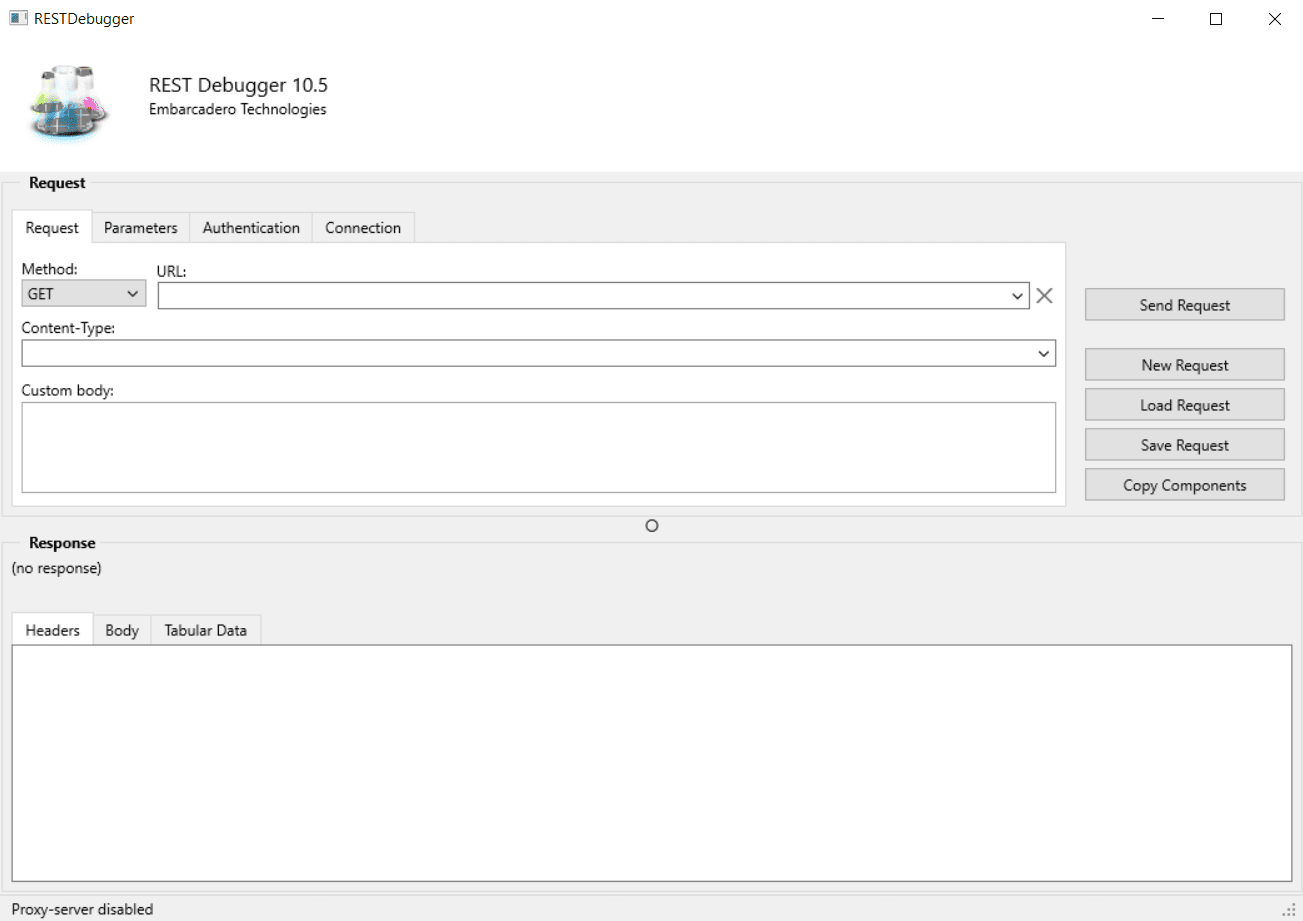This screenshot has width=1303, height=921.
Task: Show the response Headers tab
Action: point(53,630)
